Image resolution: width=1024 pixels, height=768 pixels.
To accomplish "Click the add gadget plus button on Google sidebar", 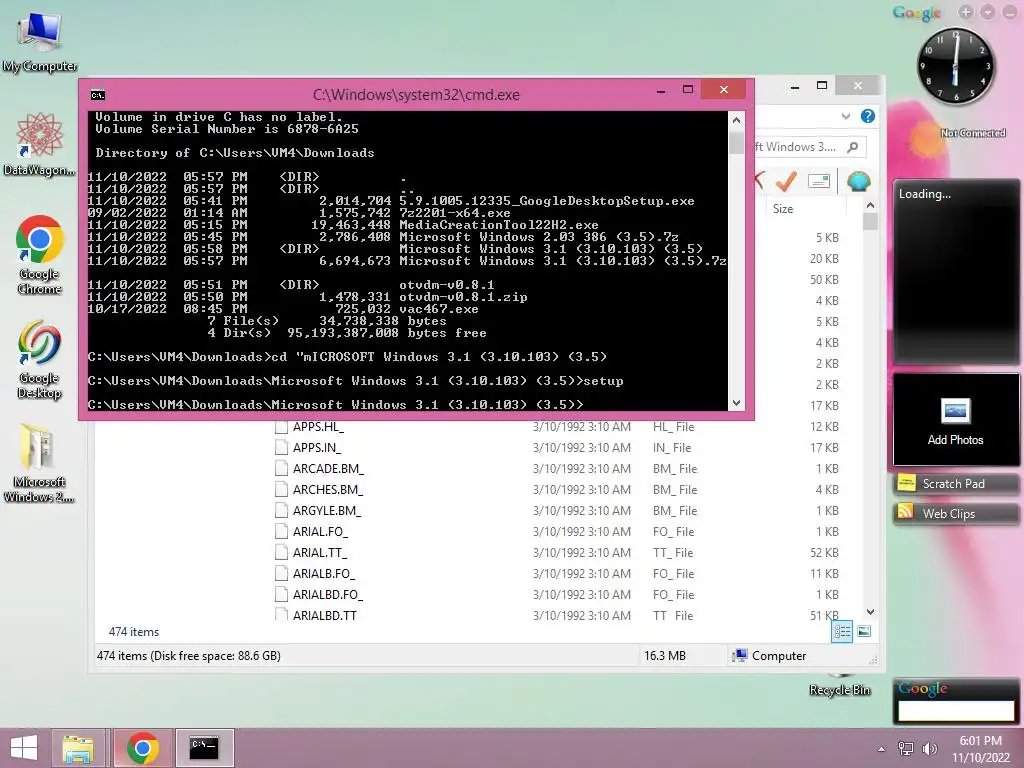I will click(966, 12).
